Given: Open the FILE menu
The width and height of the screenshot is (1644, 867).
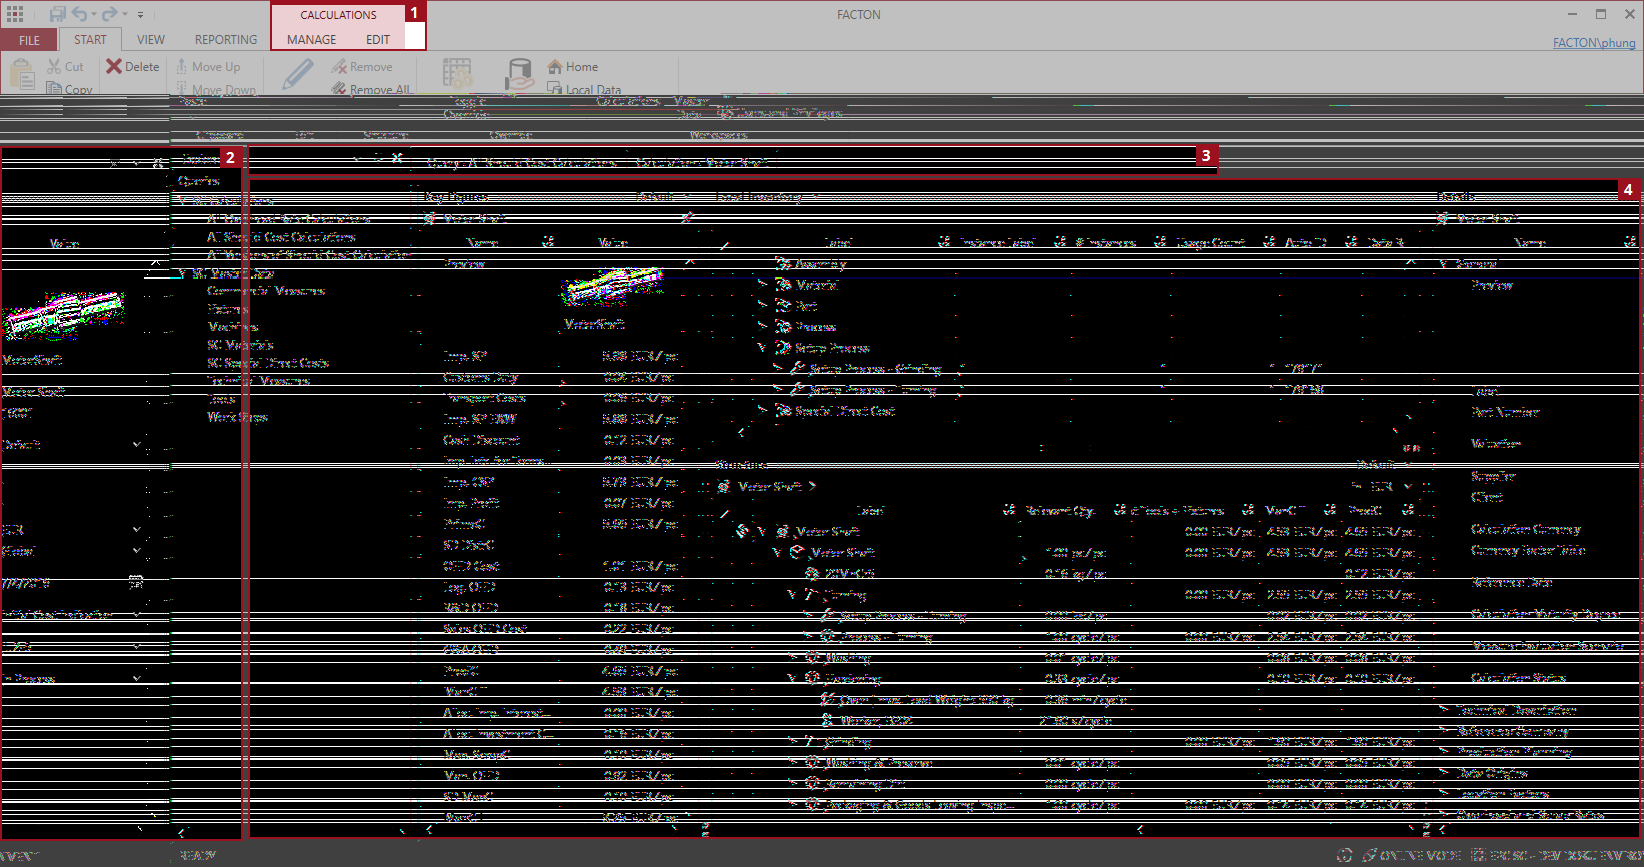Looking at the screenshot, I should (29, 40).
